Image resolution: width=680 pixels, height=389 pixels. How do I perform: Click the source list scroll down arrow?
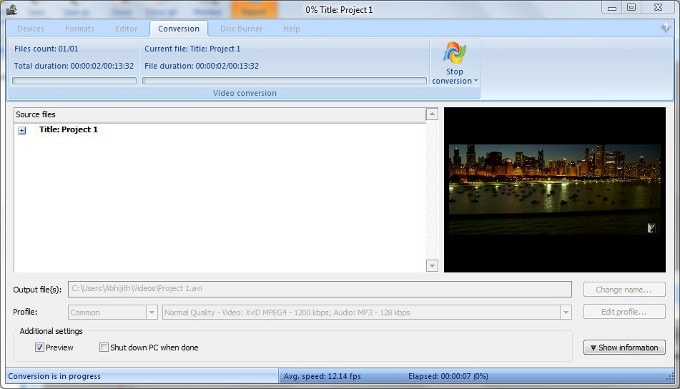(432, 265)
